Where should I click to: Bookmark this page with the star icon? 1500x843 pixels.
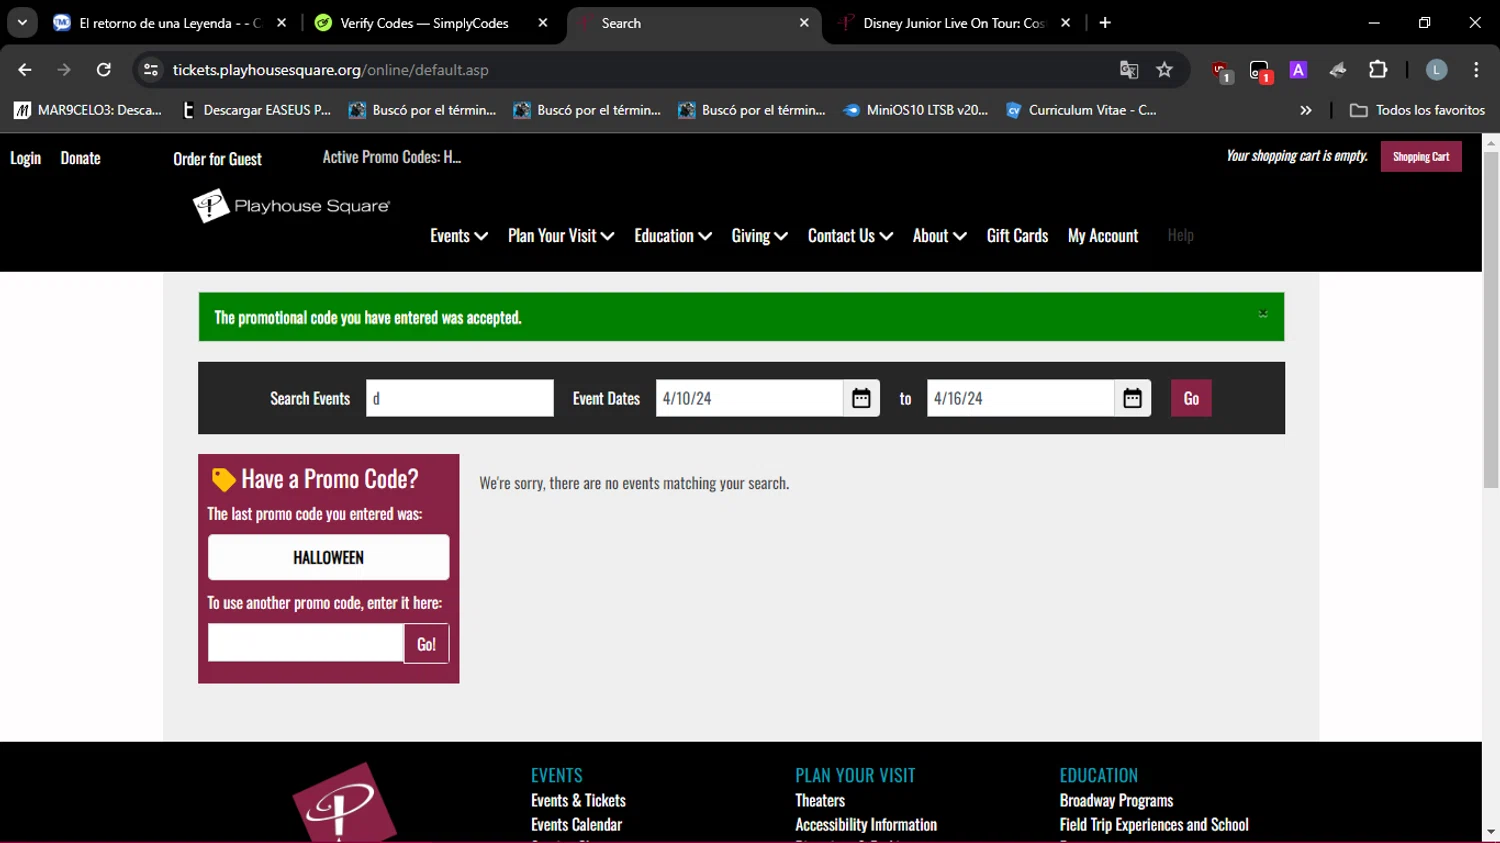point(1164,70)
